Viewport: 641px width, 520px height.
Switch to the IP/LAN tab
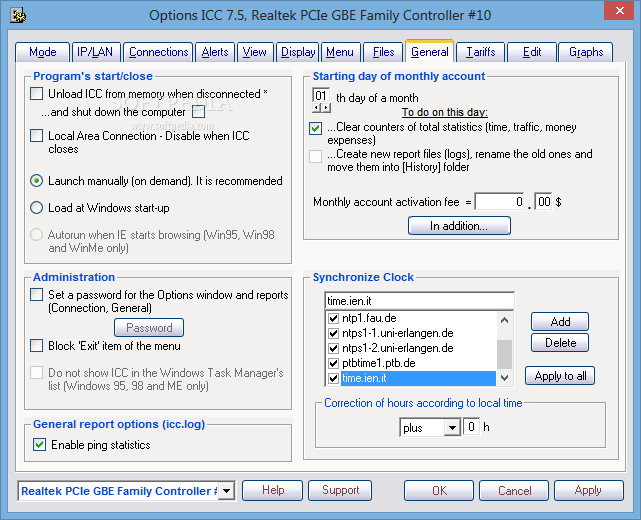point(95,52)
